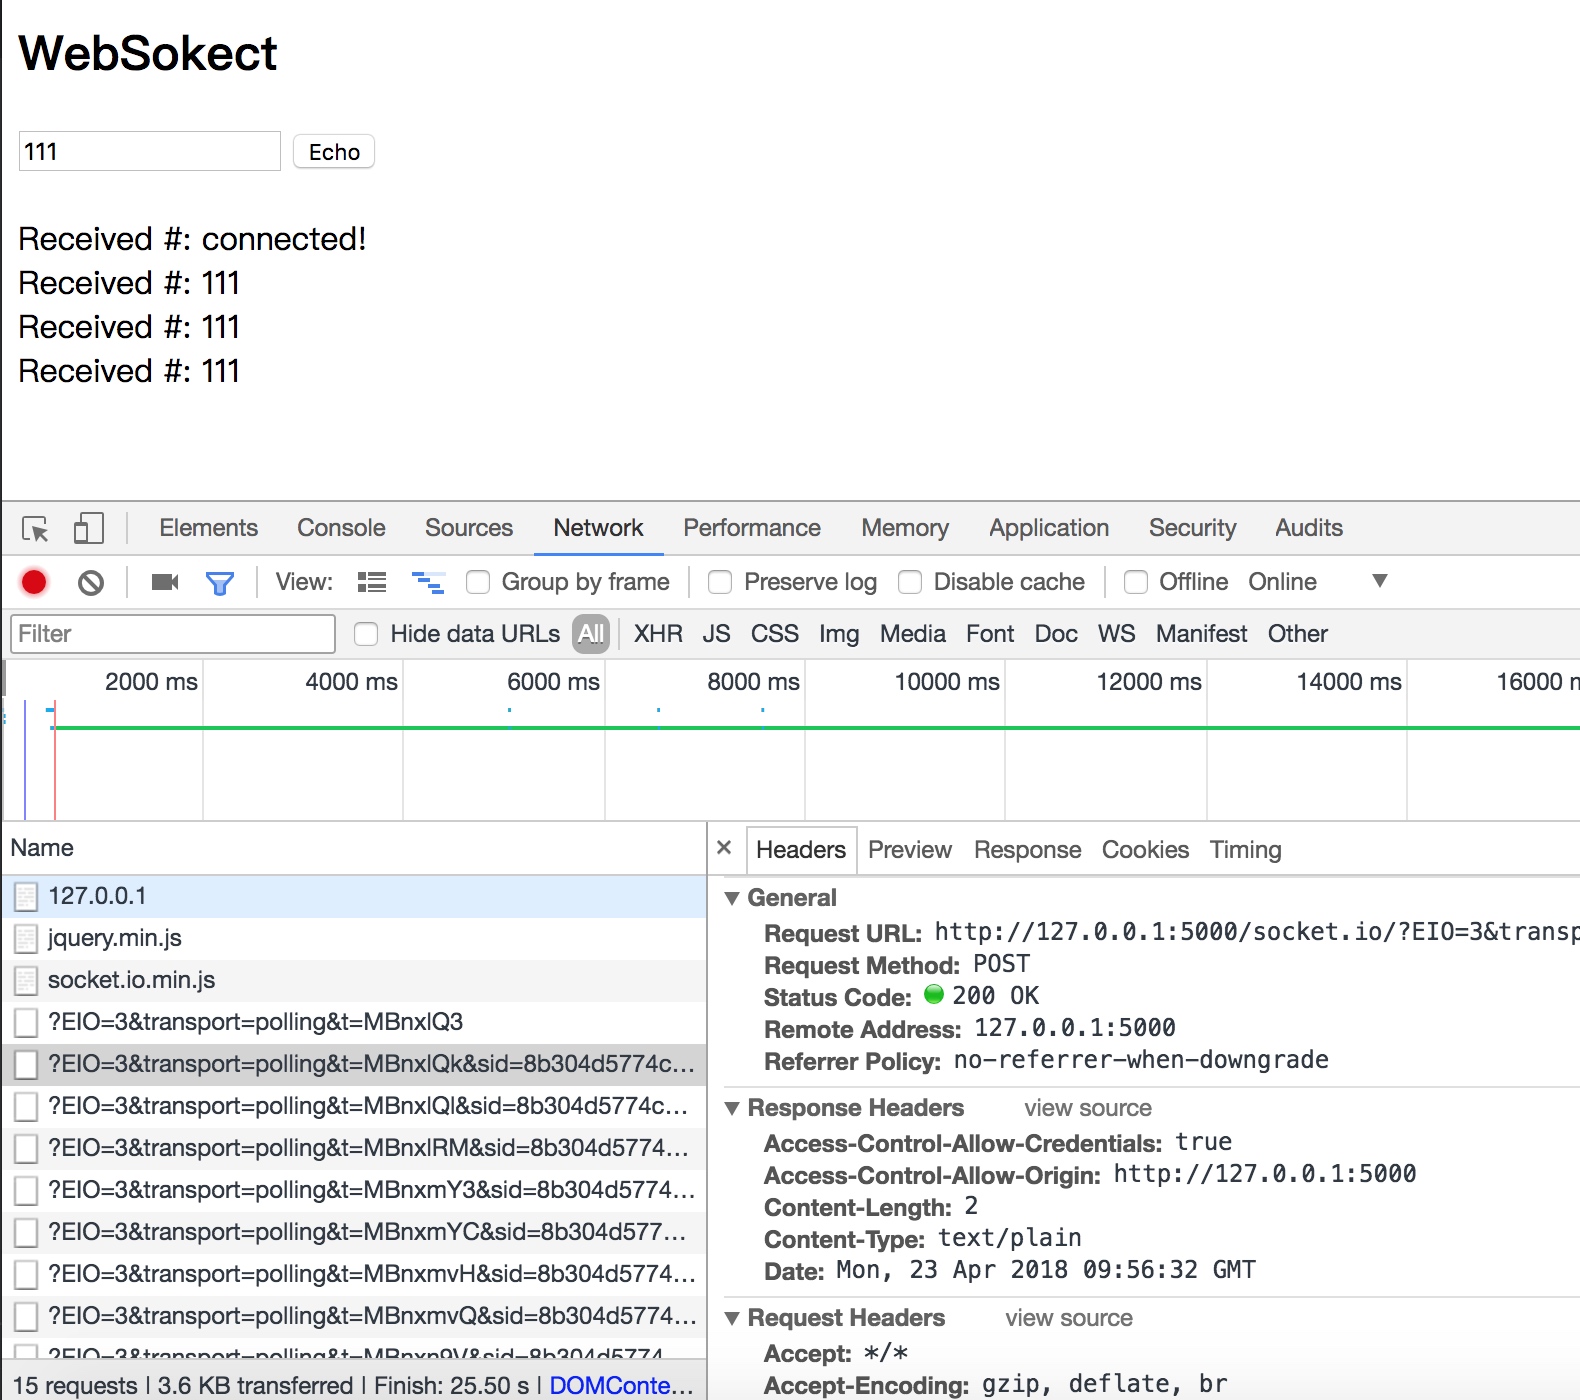
Task: Switch to large request rows view
Action: point(372,582)
